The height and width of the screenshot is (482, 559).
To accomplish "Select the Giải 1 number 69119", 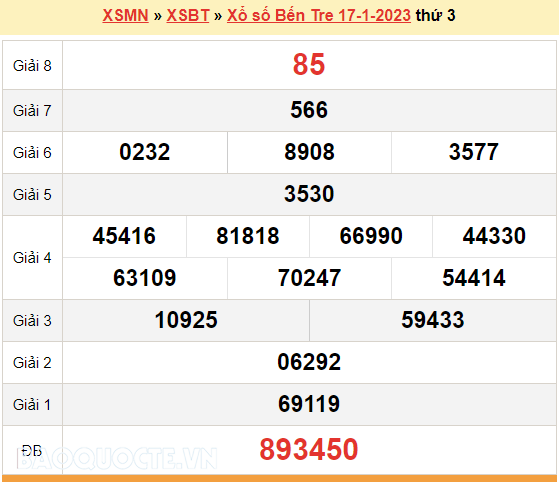I will point(309,404).
